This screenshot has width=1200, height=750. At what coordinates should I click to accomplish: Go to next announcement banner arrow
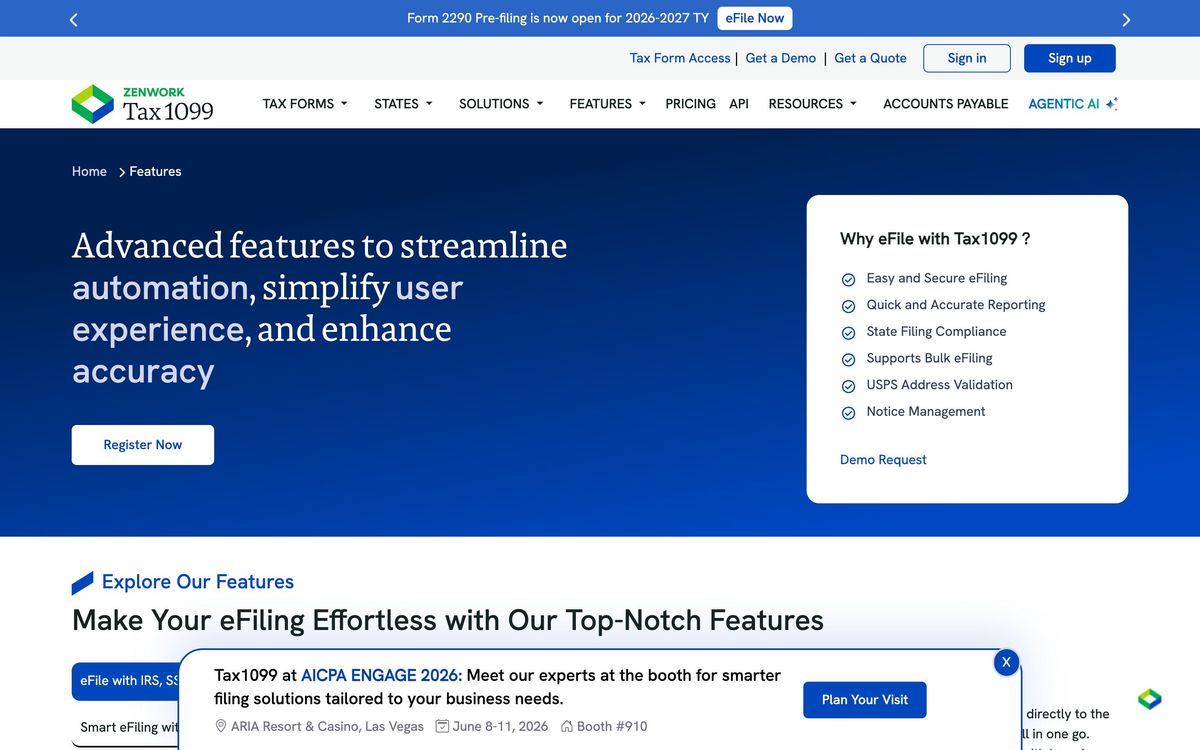[1126, 19]
